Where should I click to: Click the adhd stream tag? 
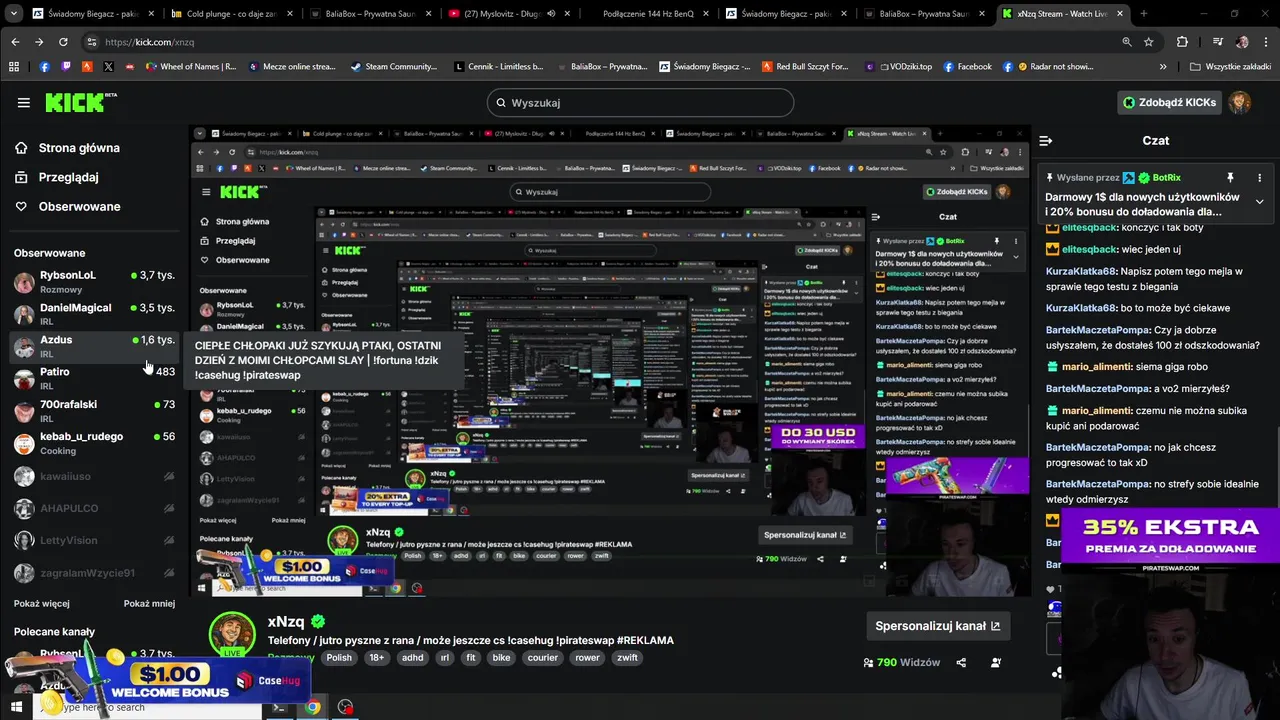412,658
